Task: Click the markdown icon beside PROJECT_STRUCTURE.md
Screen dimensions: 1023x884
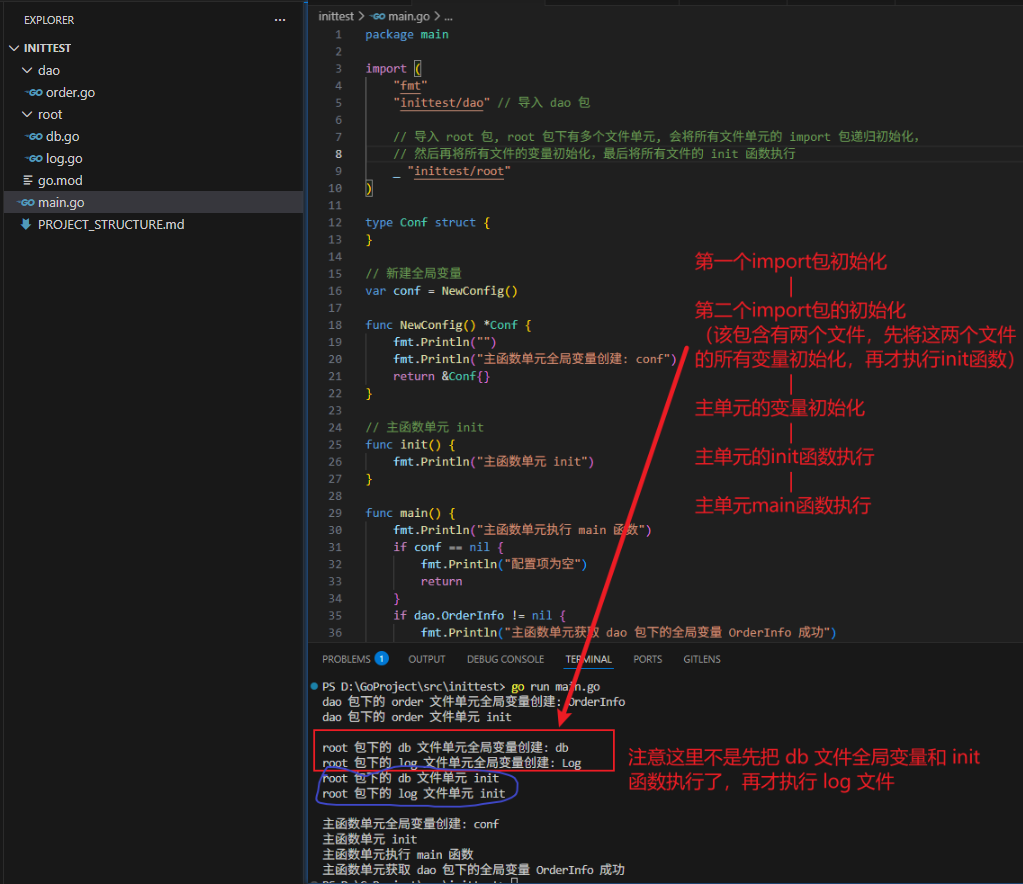Action: point(26,224)
